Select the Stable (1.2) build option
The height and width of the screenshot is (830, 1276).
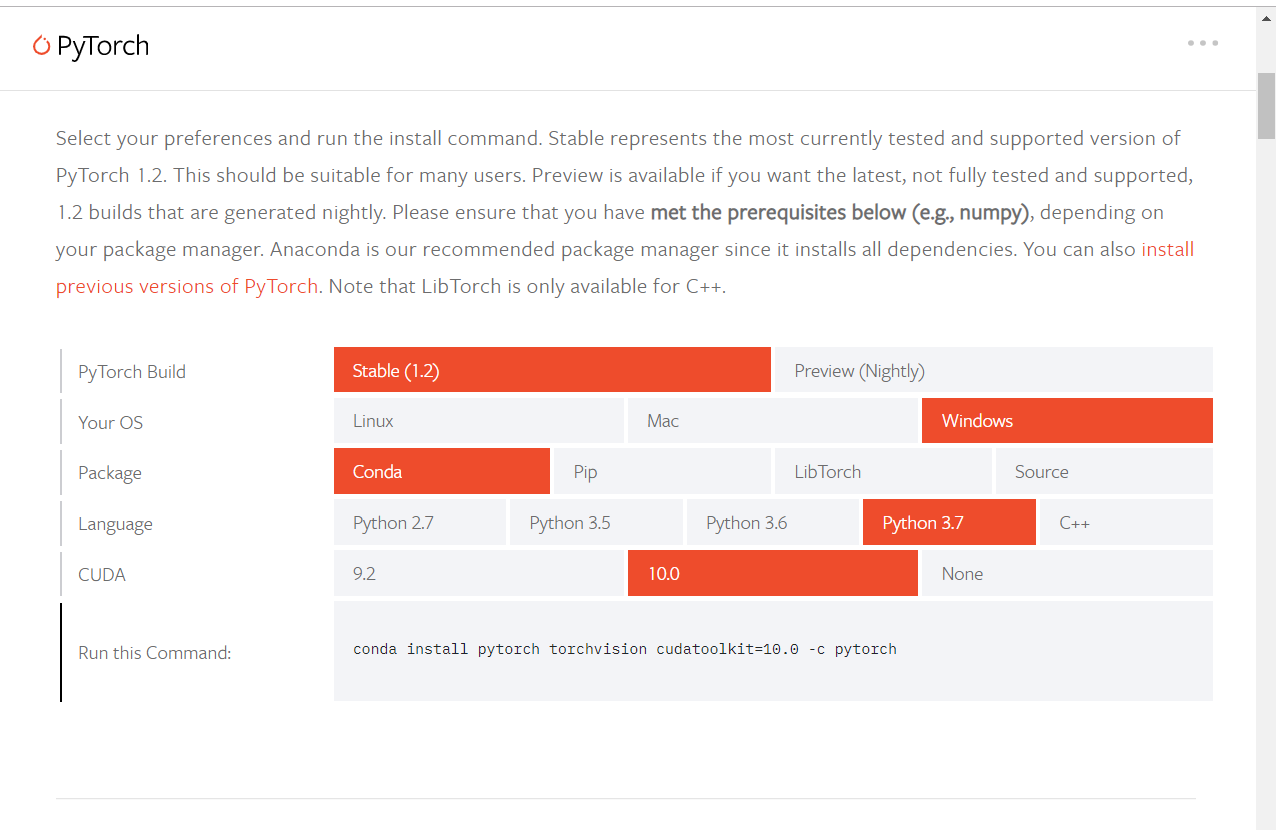click(x=552, y=370)
